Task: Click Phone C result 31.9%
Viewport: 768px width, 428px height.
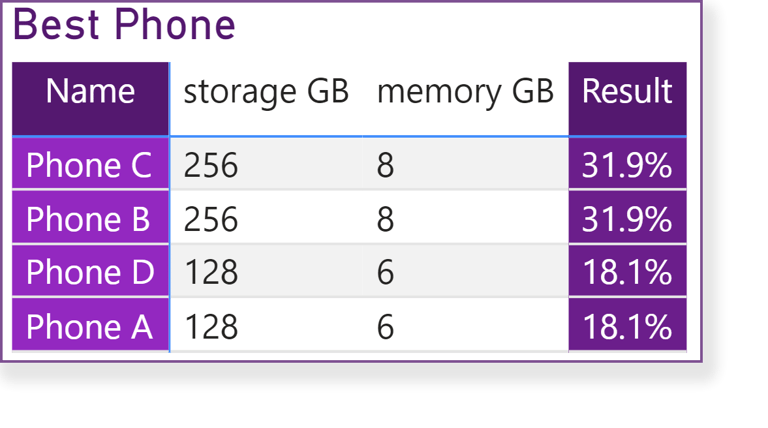Action: 627,164
